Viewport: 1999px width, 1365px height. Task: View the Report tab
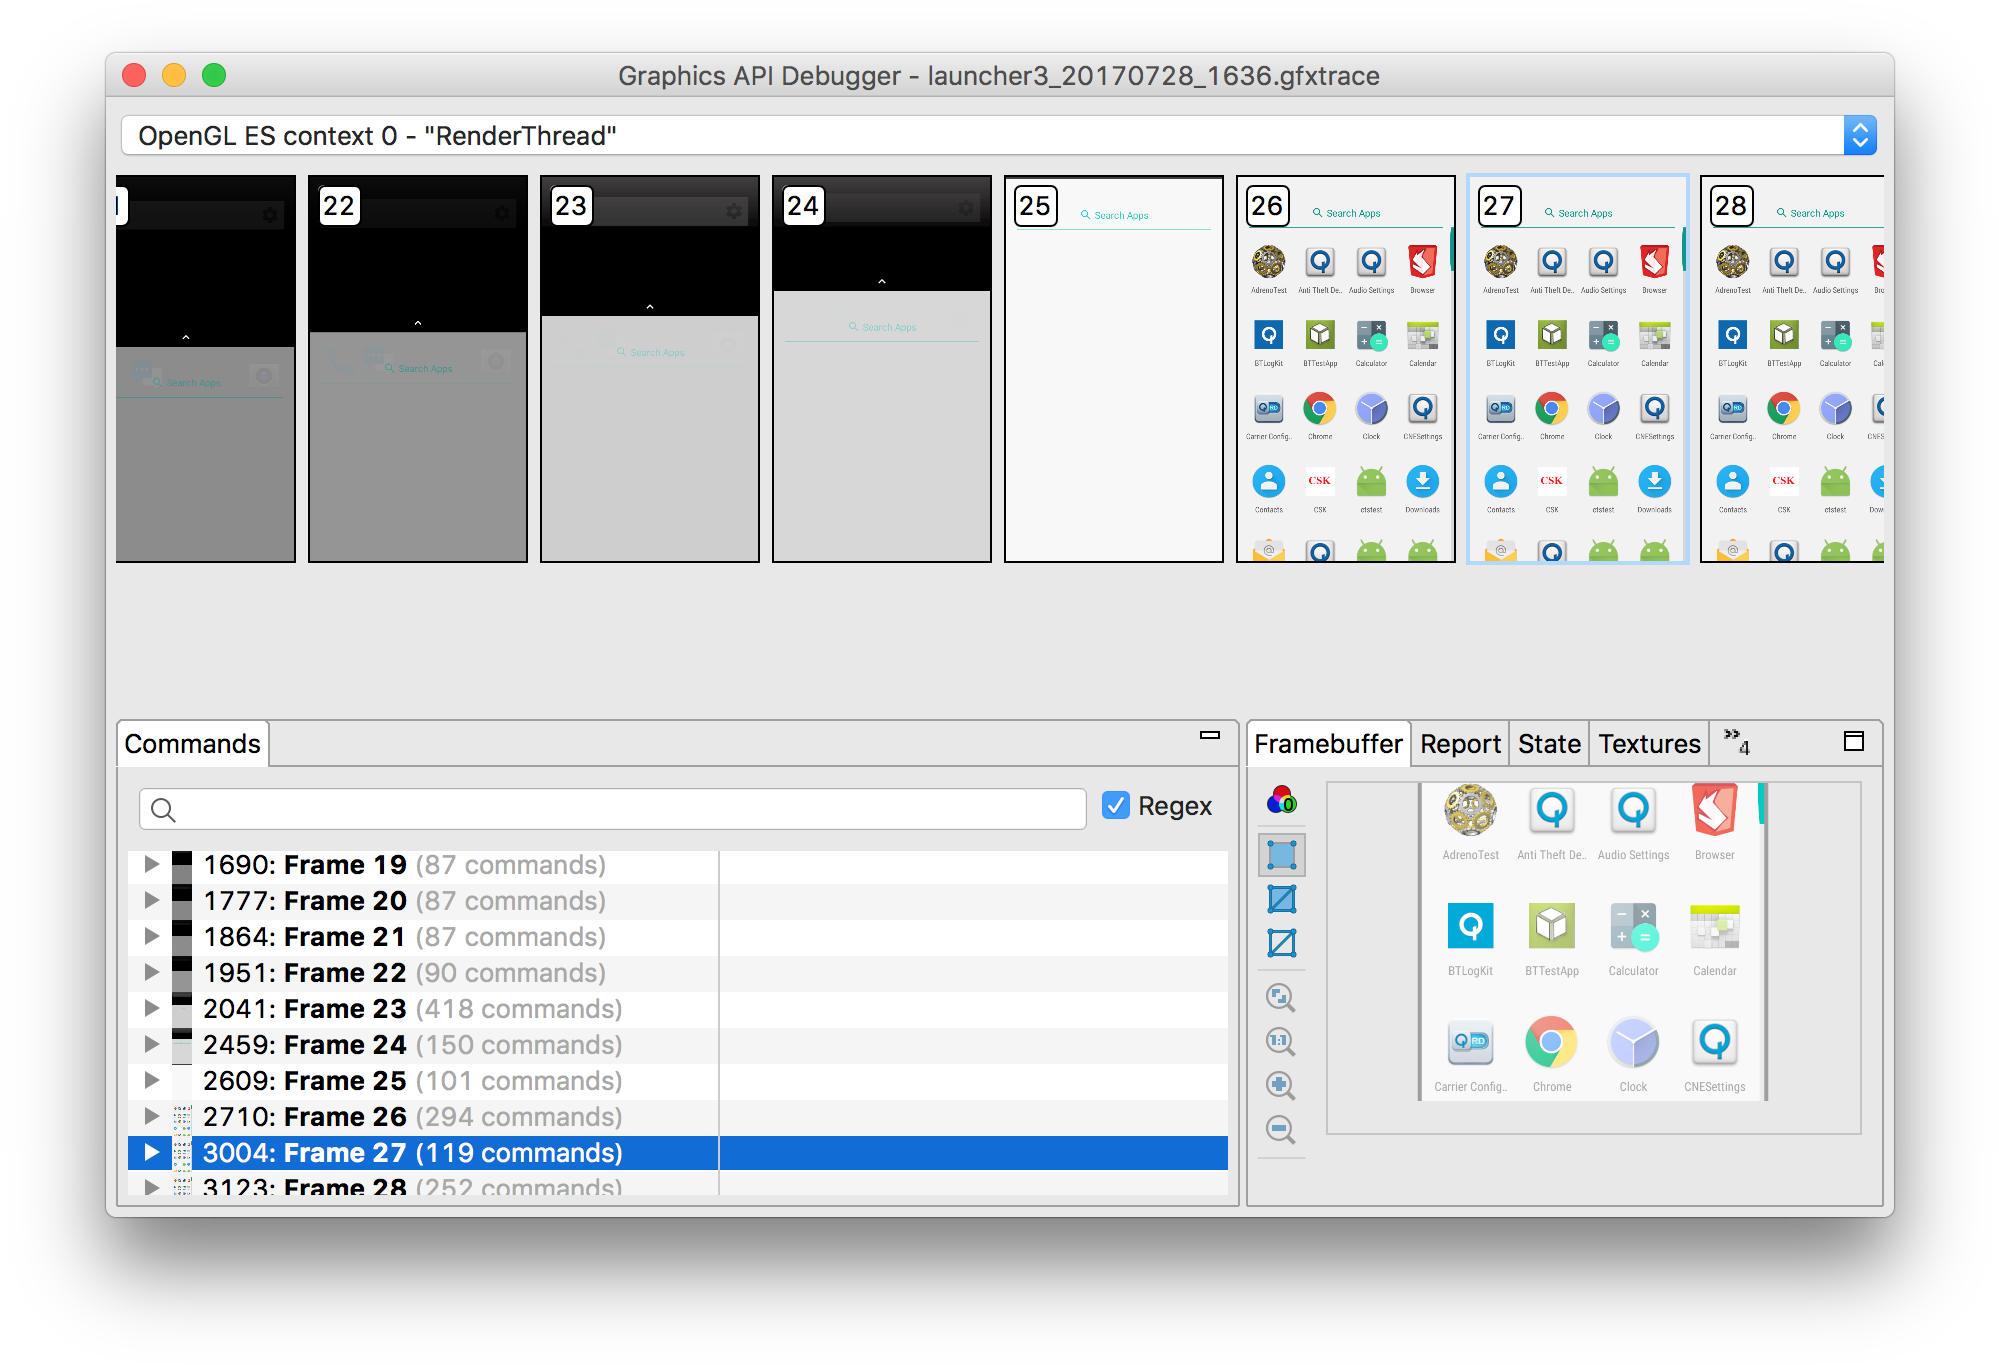point(1459,743)
